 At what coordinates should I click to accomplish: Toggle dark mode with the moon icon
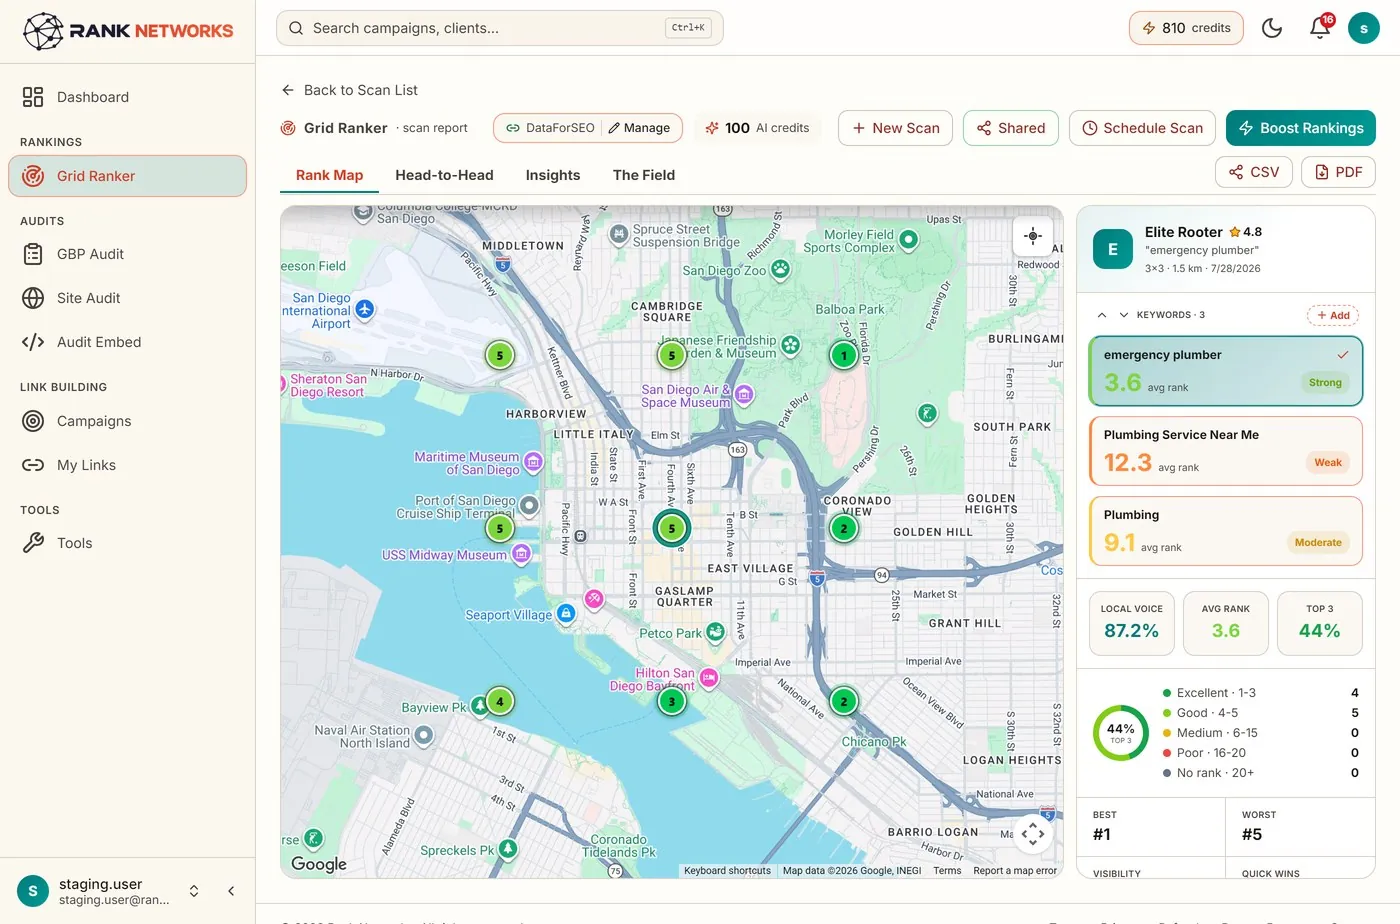pos(1272,28)
